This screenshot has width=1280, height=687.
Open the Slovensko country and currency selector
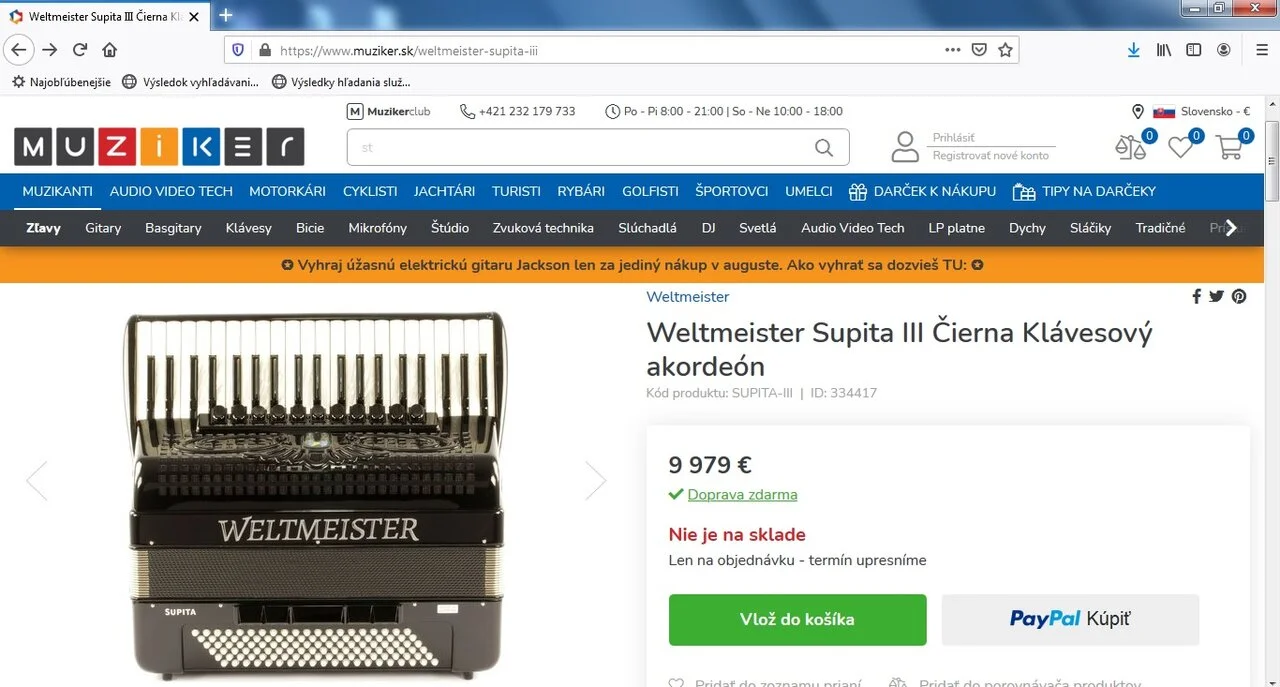[x=1191, y=111]
